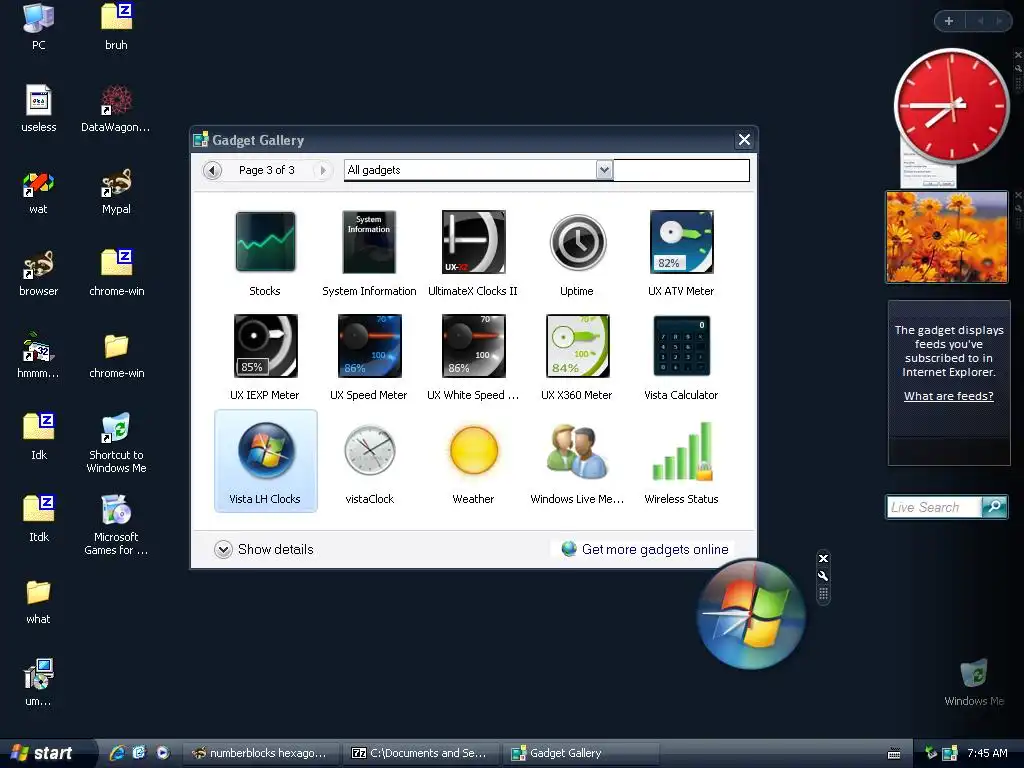1024x768 pixels.
Task: Click the taskbar clock showing 7:45 AM
Action: click(x=987, y=753)
